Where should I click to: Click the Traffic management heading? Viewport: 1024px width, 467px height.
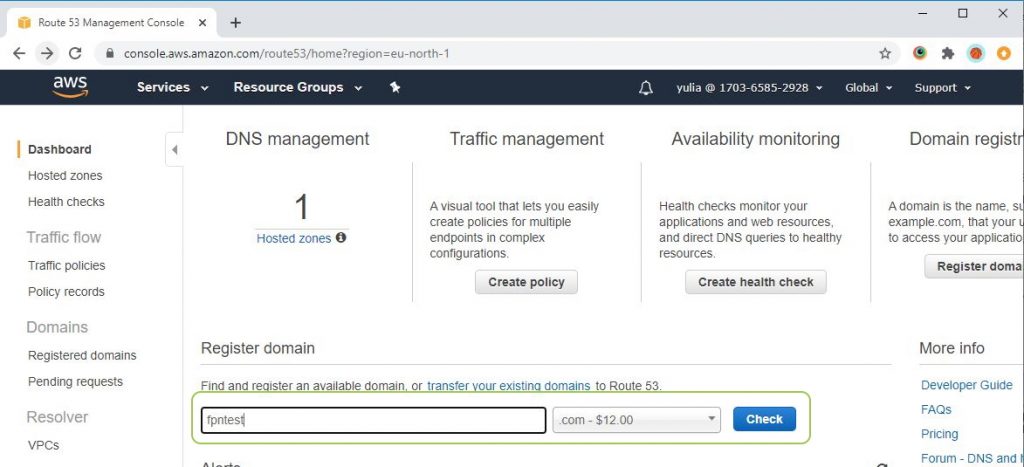click(527, 139)
